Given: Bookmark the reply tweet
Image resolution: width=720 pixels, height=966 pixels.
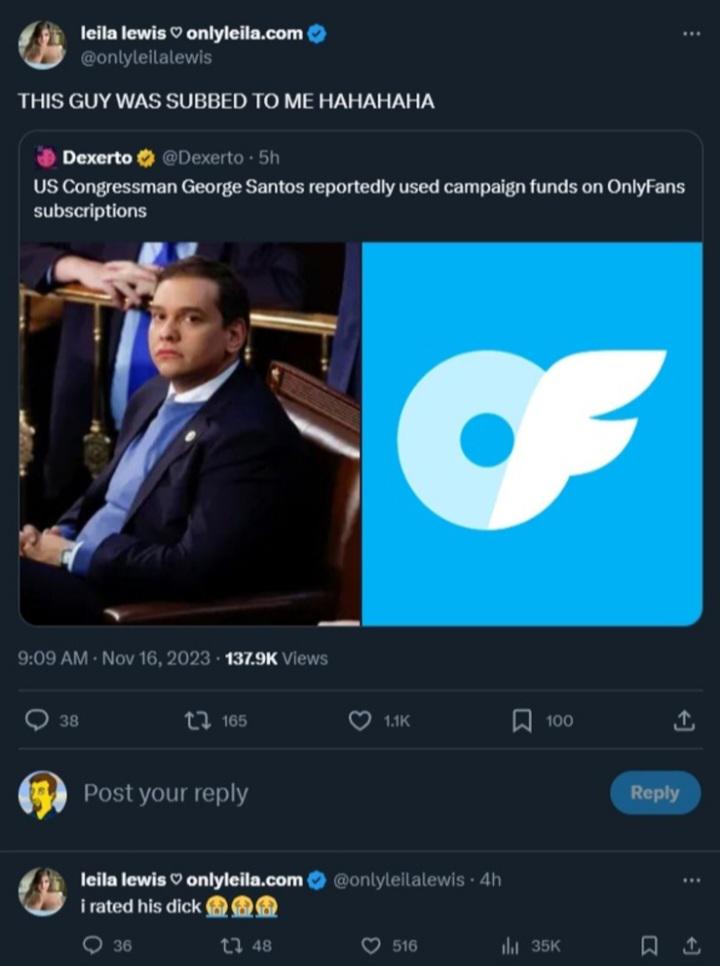Looking at the screenshot, I should (x=650, y=945).
